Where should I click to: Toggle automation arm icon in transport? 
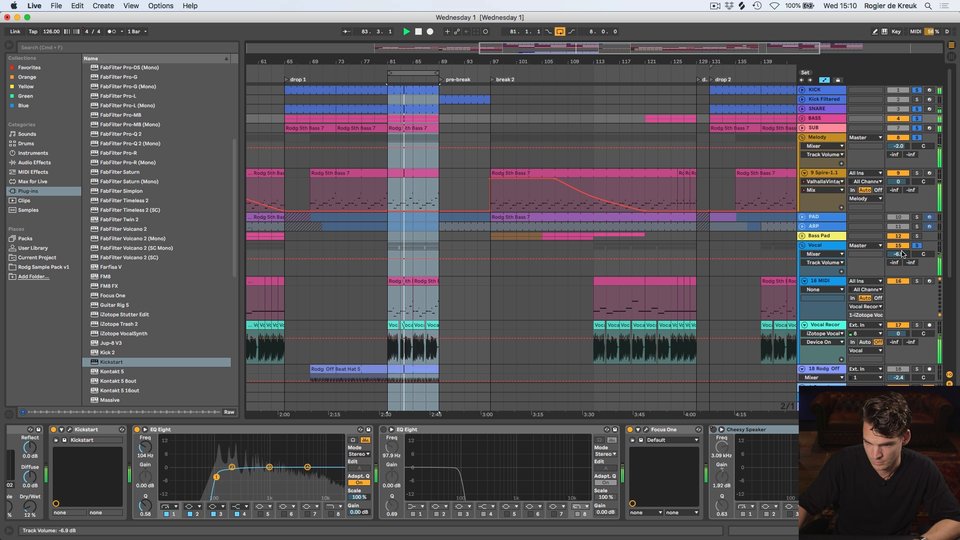[457, 31]
